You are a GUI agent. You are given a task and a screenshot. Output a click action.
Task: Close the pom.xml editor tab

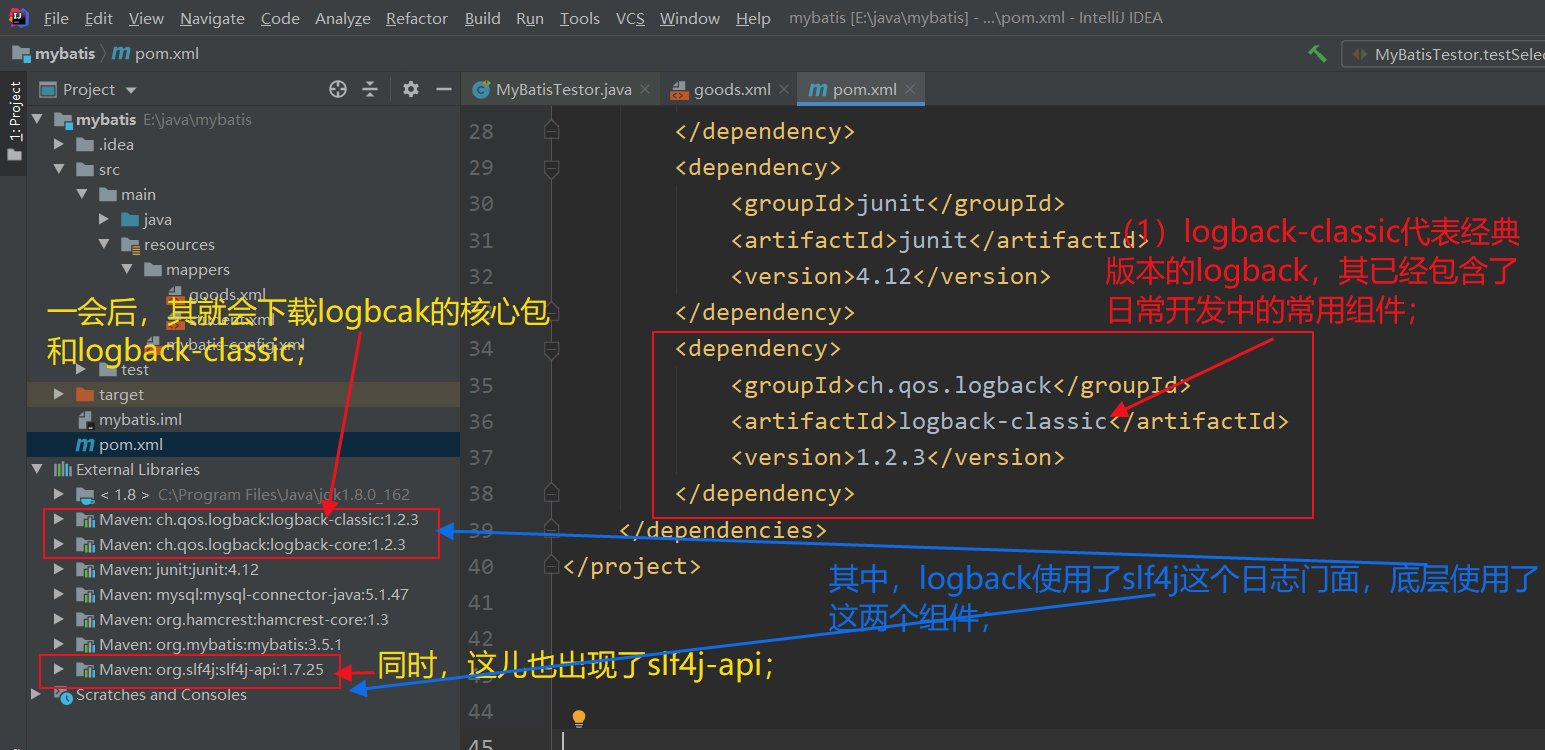(910, 90)
